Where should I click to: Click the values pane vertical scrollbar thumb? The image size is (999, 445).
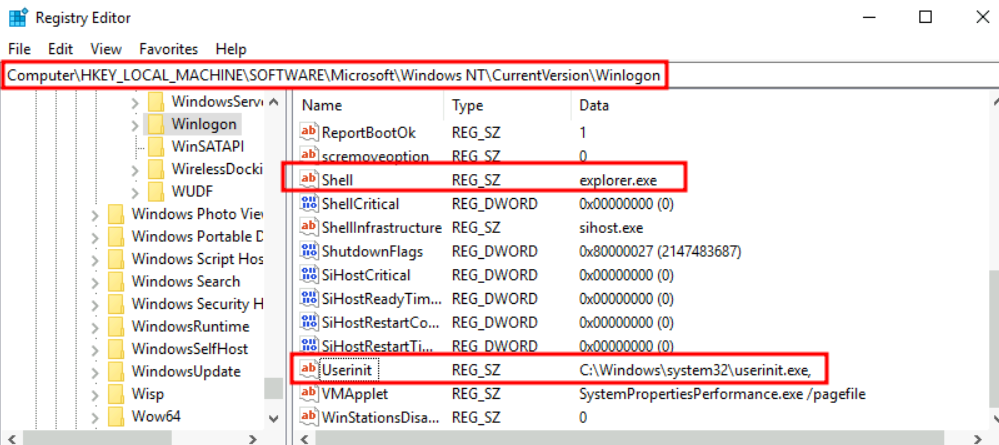click(993, 339)
